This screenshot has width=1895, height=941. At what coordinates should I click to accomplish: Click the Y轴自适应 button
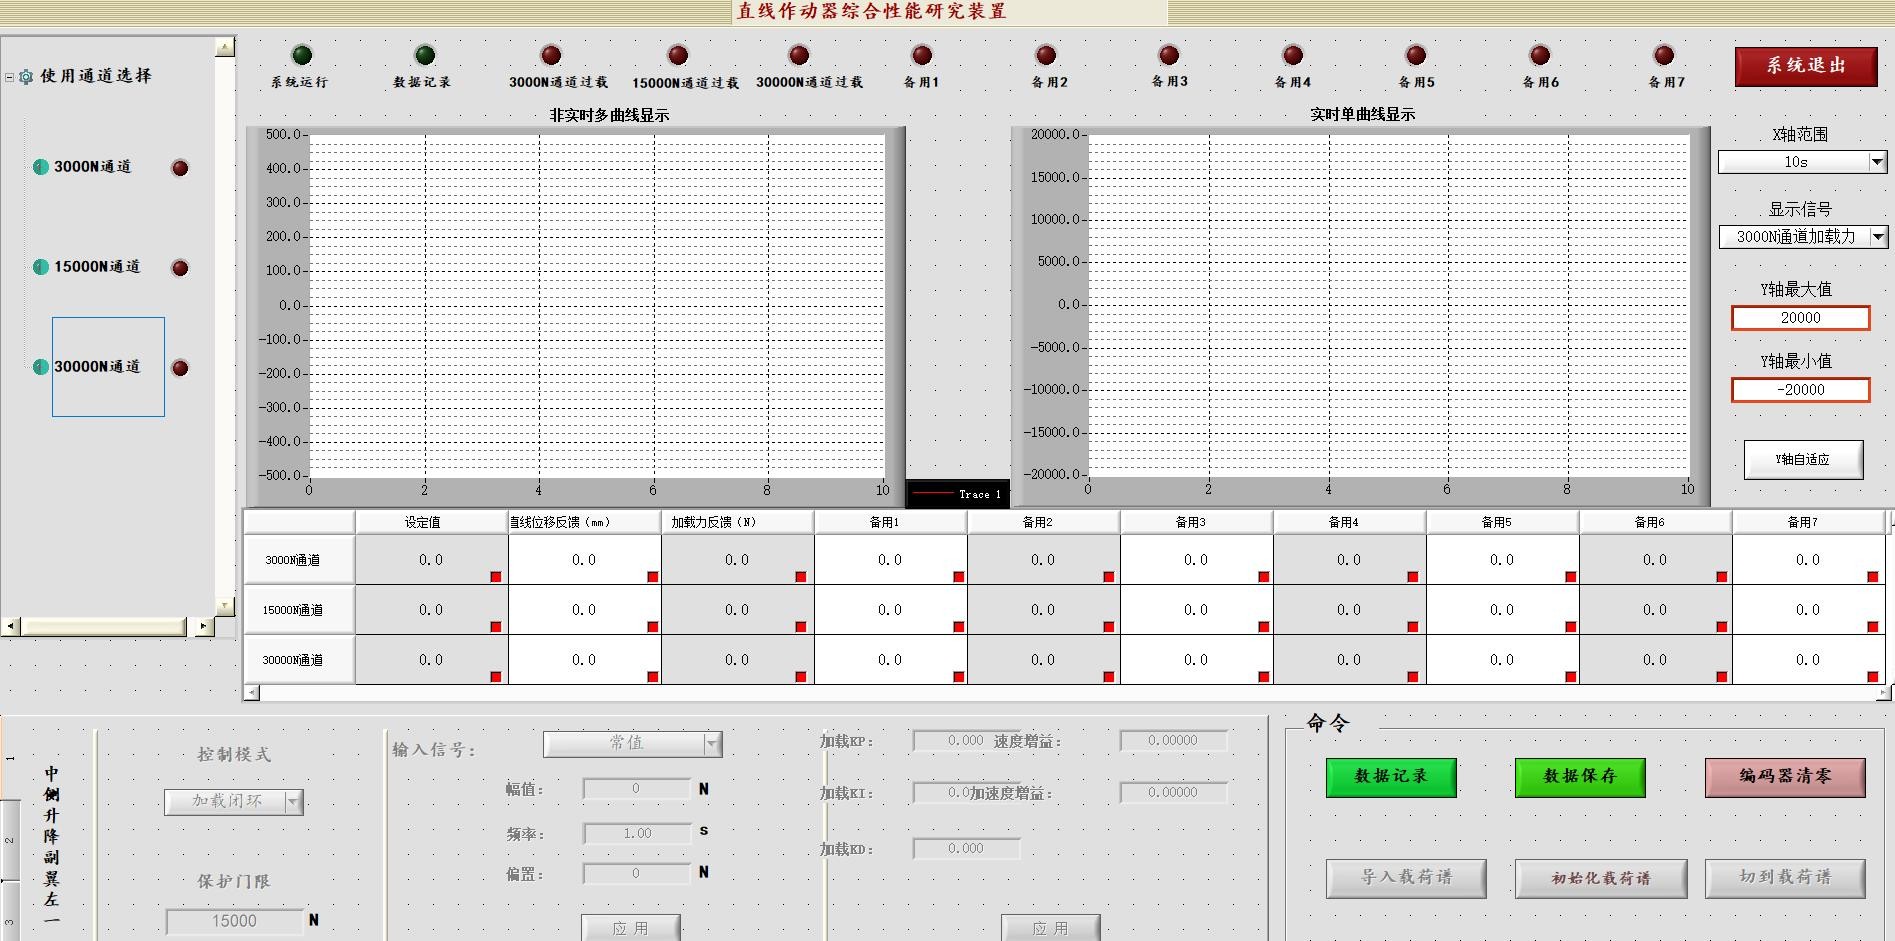[1803, 460]
